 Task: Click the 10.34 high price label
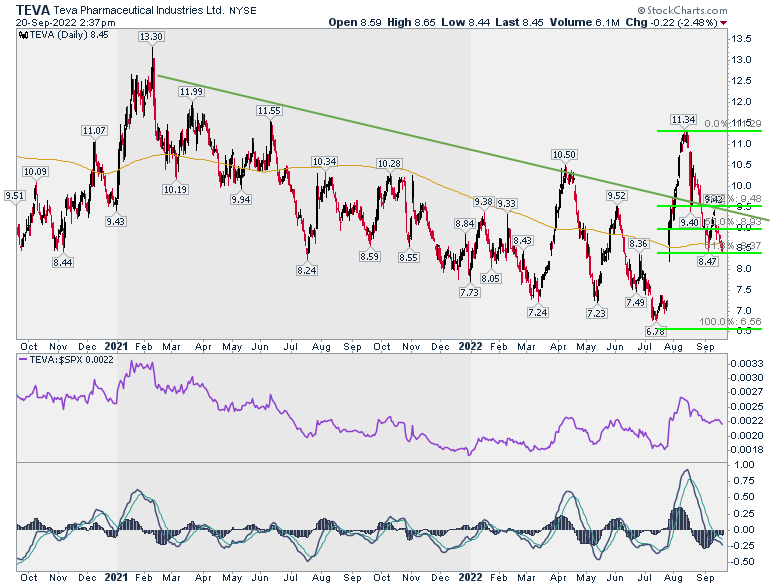(324, 162)
